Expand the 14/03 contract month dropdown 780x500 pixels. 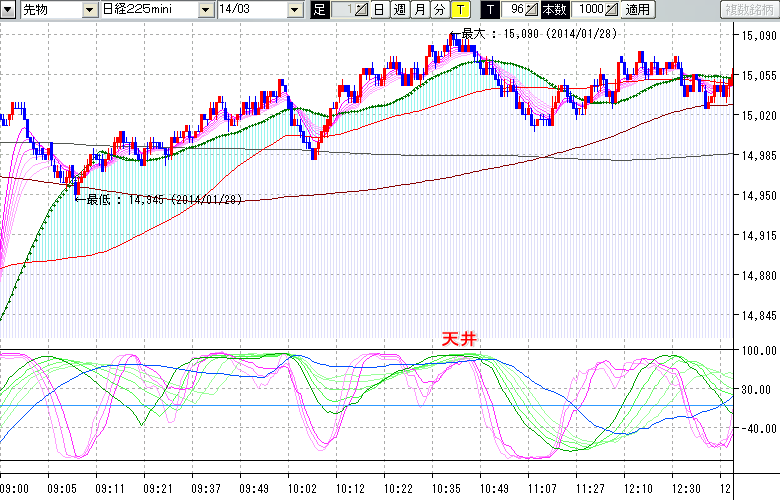pyautogui.click(x=295, y=9)
